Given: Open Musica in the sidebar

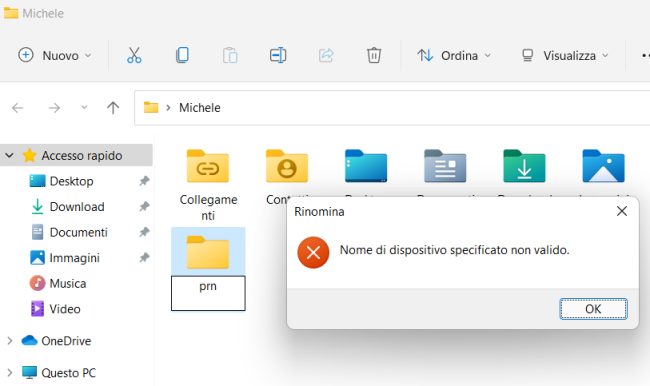Looking at the screenshot, I should (68, 284).
